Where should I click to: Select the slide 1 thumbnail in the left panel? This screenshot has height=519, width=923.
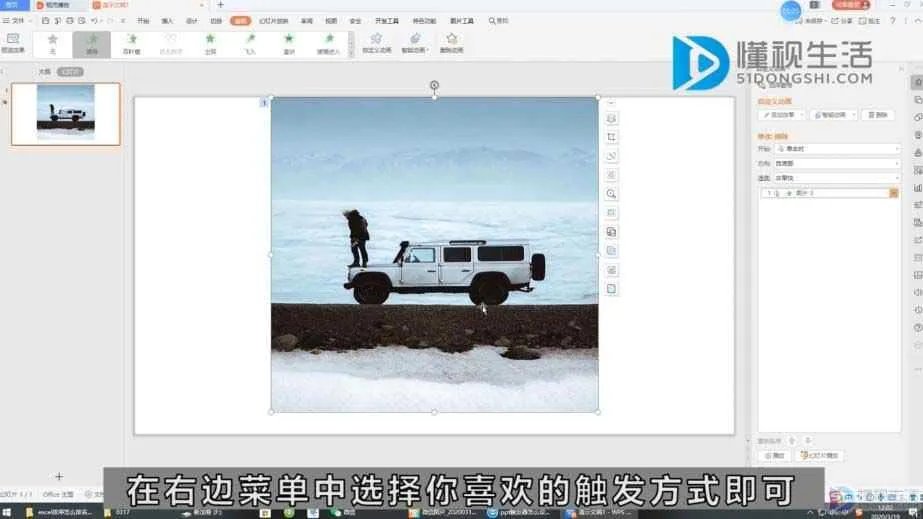pos(66,114)
